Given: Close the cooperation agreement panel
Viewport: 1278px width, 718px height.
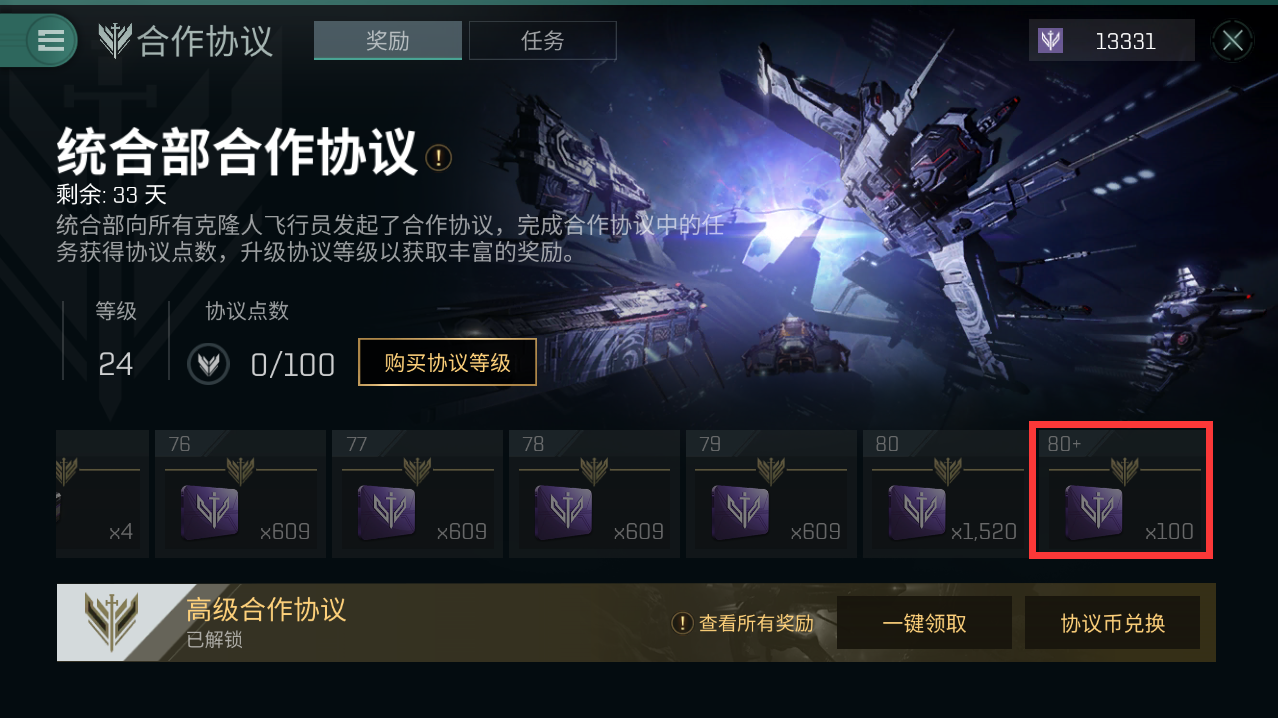Looking at the screenshot, I should click(1233, 41).
